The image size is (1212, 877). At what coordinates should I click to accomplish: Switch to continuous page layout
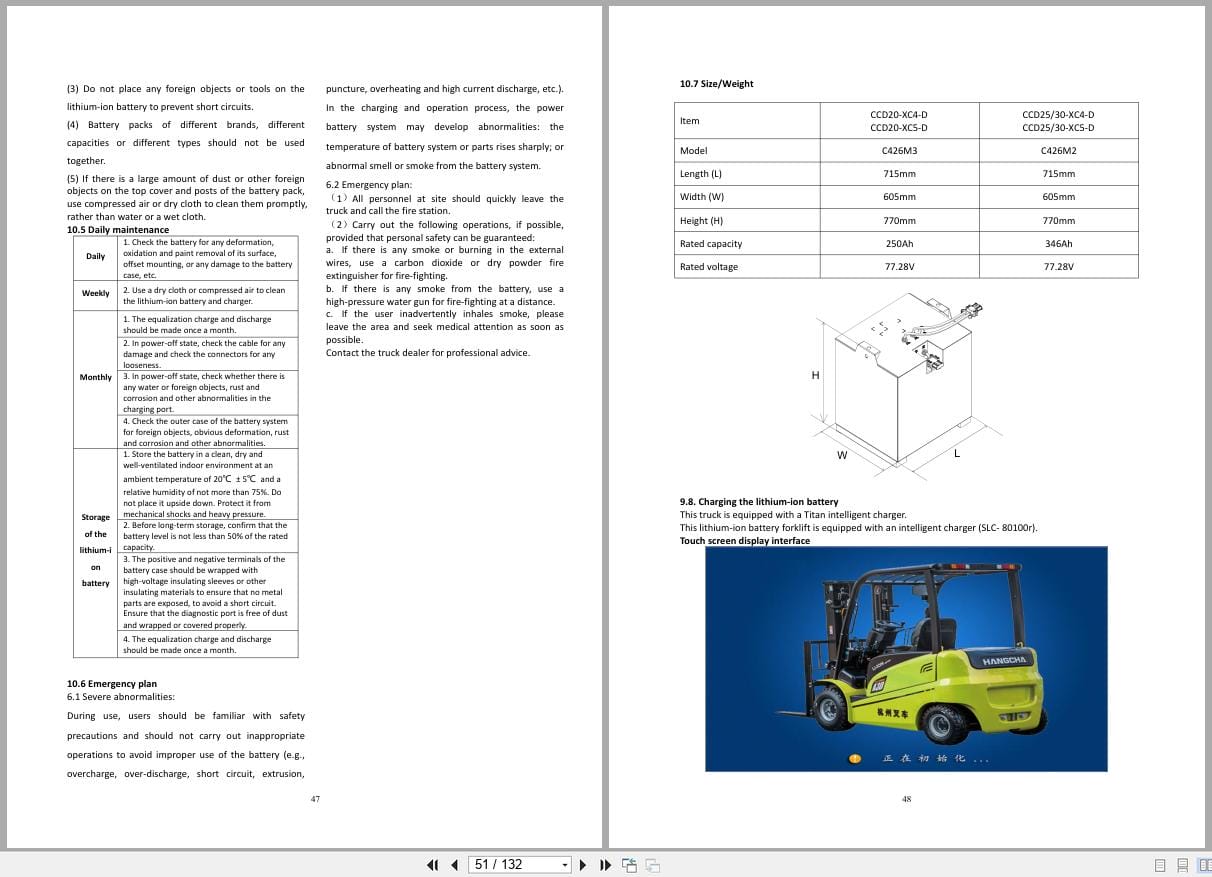click(x=1182, y=865)
